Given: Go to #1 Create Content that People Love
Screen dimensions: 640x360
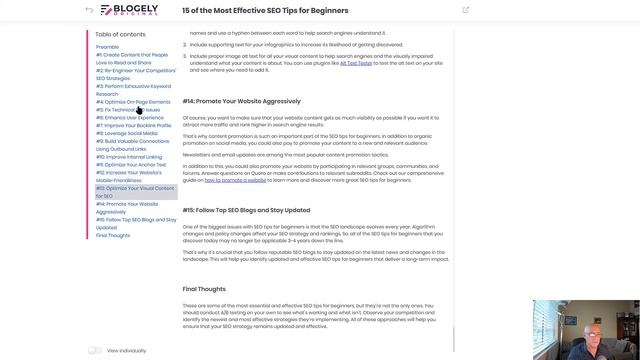Looking at the screenshot, I should [132, 59].
